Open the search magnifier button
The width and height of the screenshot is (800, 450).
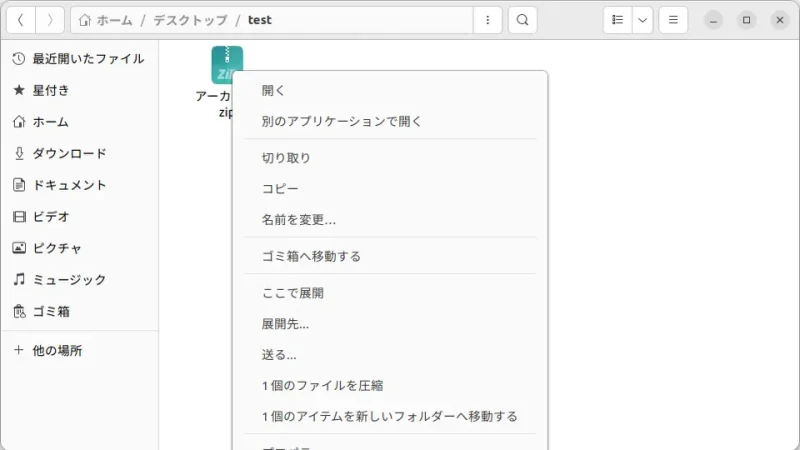coord(522,20)
